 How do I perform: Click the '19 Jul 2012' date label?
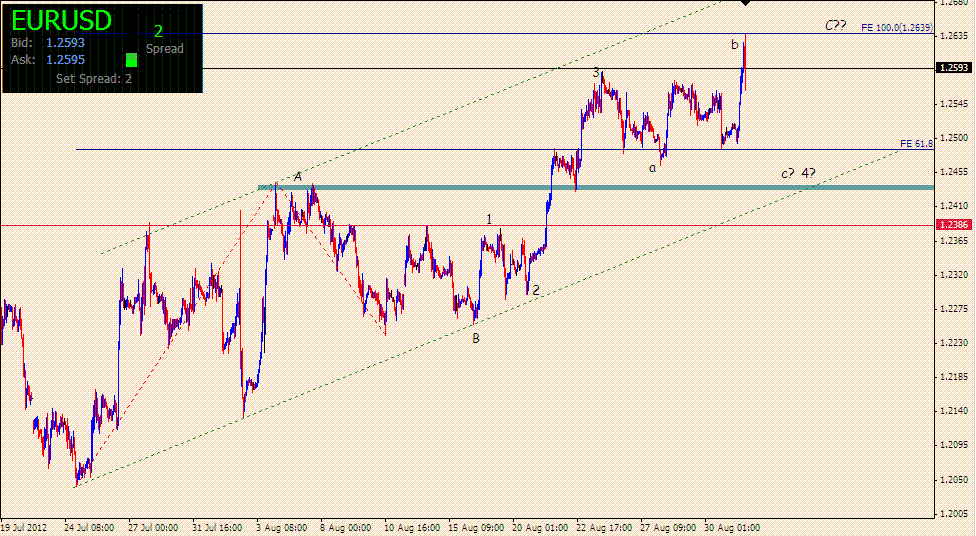(24, 528)
